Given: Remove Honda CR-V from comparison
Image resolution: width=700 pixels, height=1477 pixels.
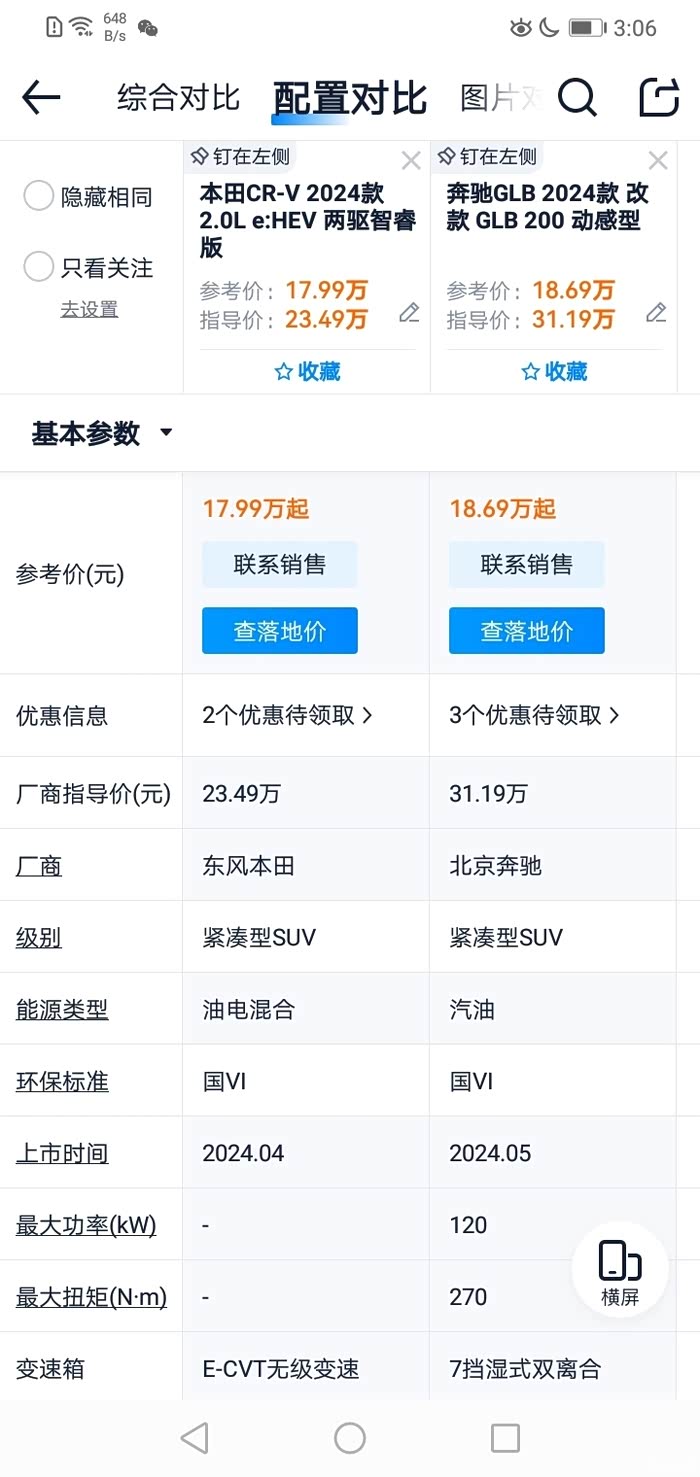Looking at the screenshot, I should pos(411,161).
